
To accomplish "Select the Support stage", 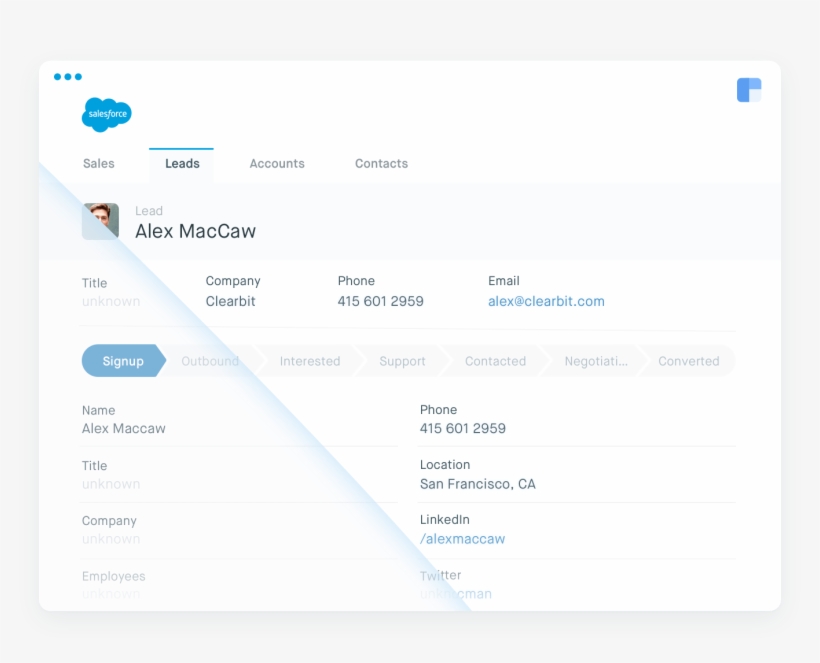I will click(402, 361).
